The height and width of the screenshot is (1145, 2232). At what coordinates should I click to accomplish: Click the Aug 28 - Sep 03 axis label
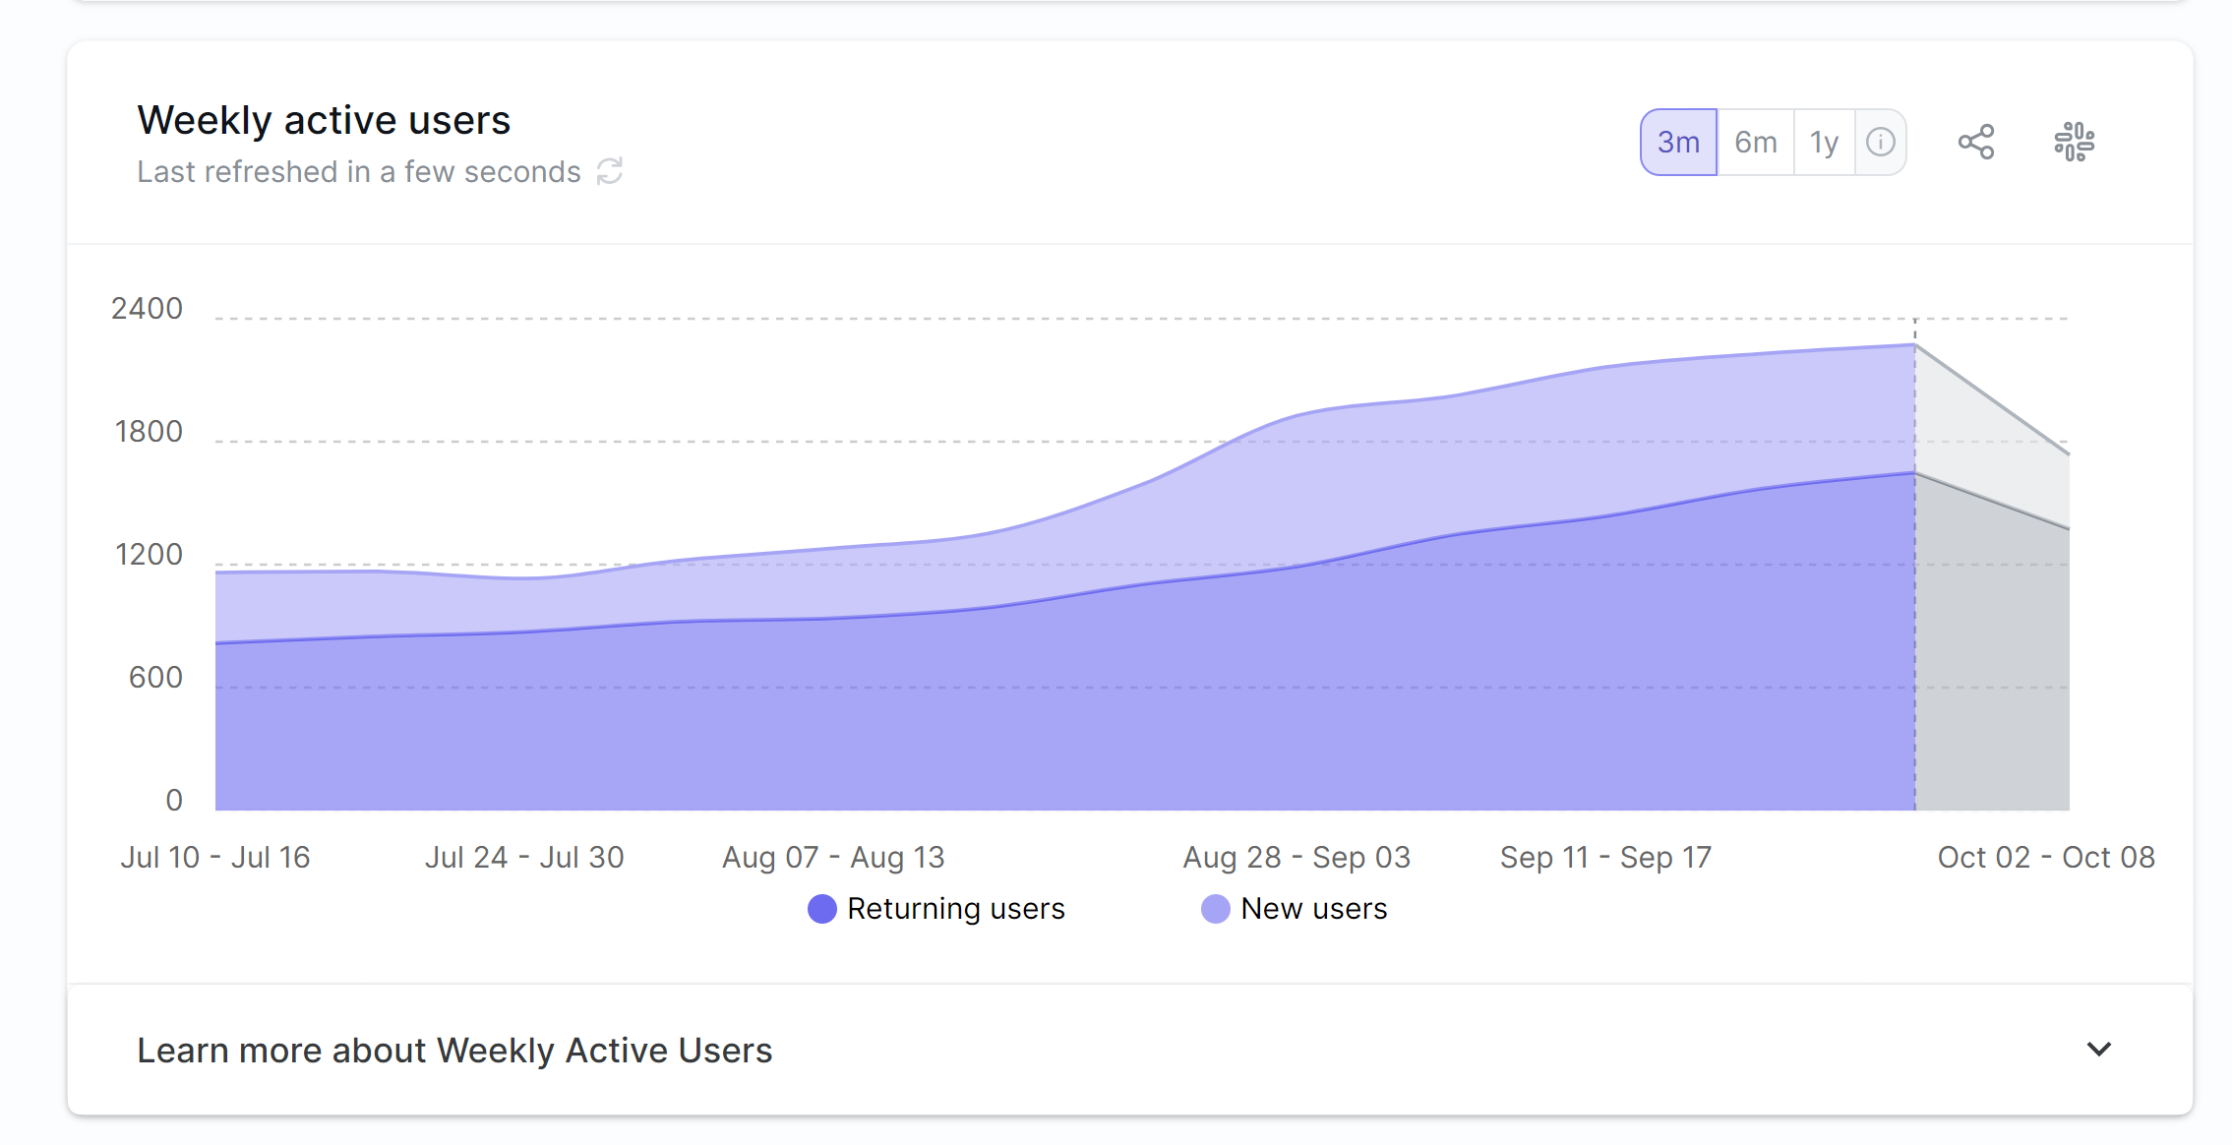[1296, 857]
